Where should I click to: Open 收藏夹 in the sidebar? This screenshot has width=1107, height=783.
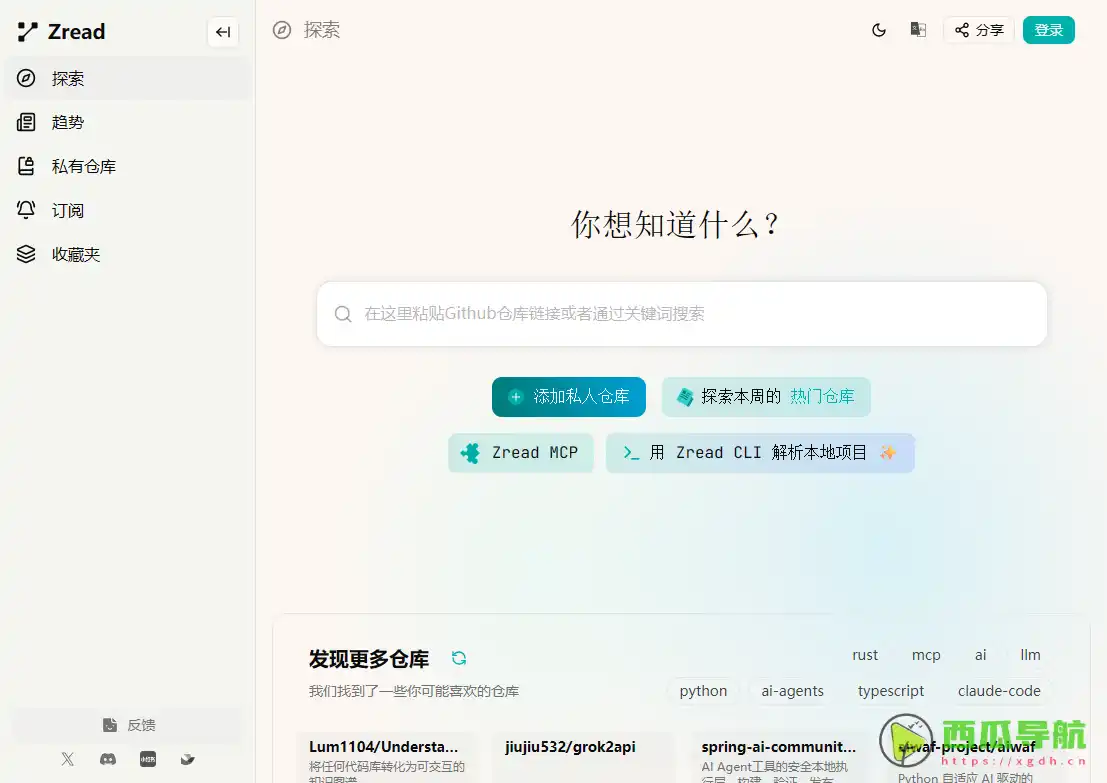(x=128, y=254)
